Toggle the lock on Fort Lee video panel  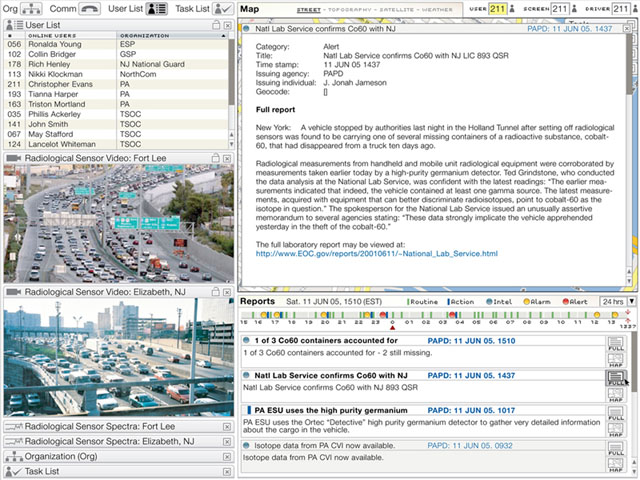click(x=216, y=158)
